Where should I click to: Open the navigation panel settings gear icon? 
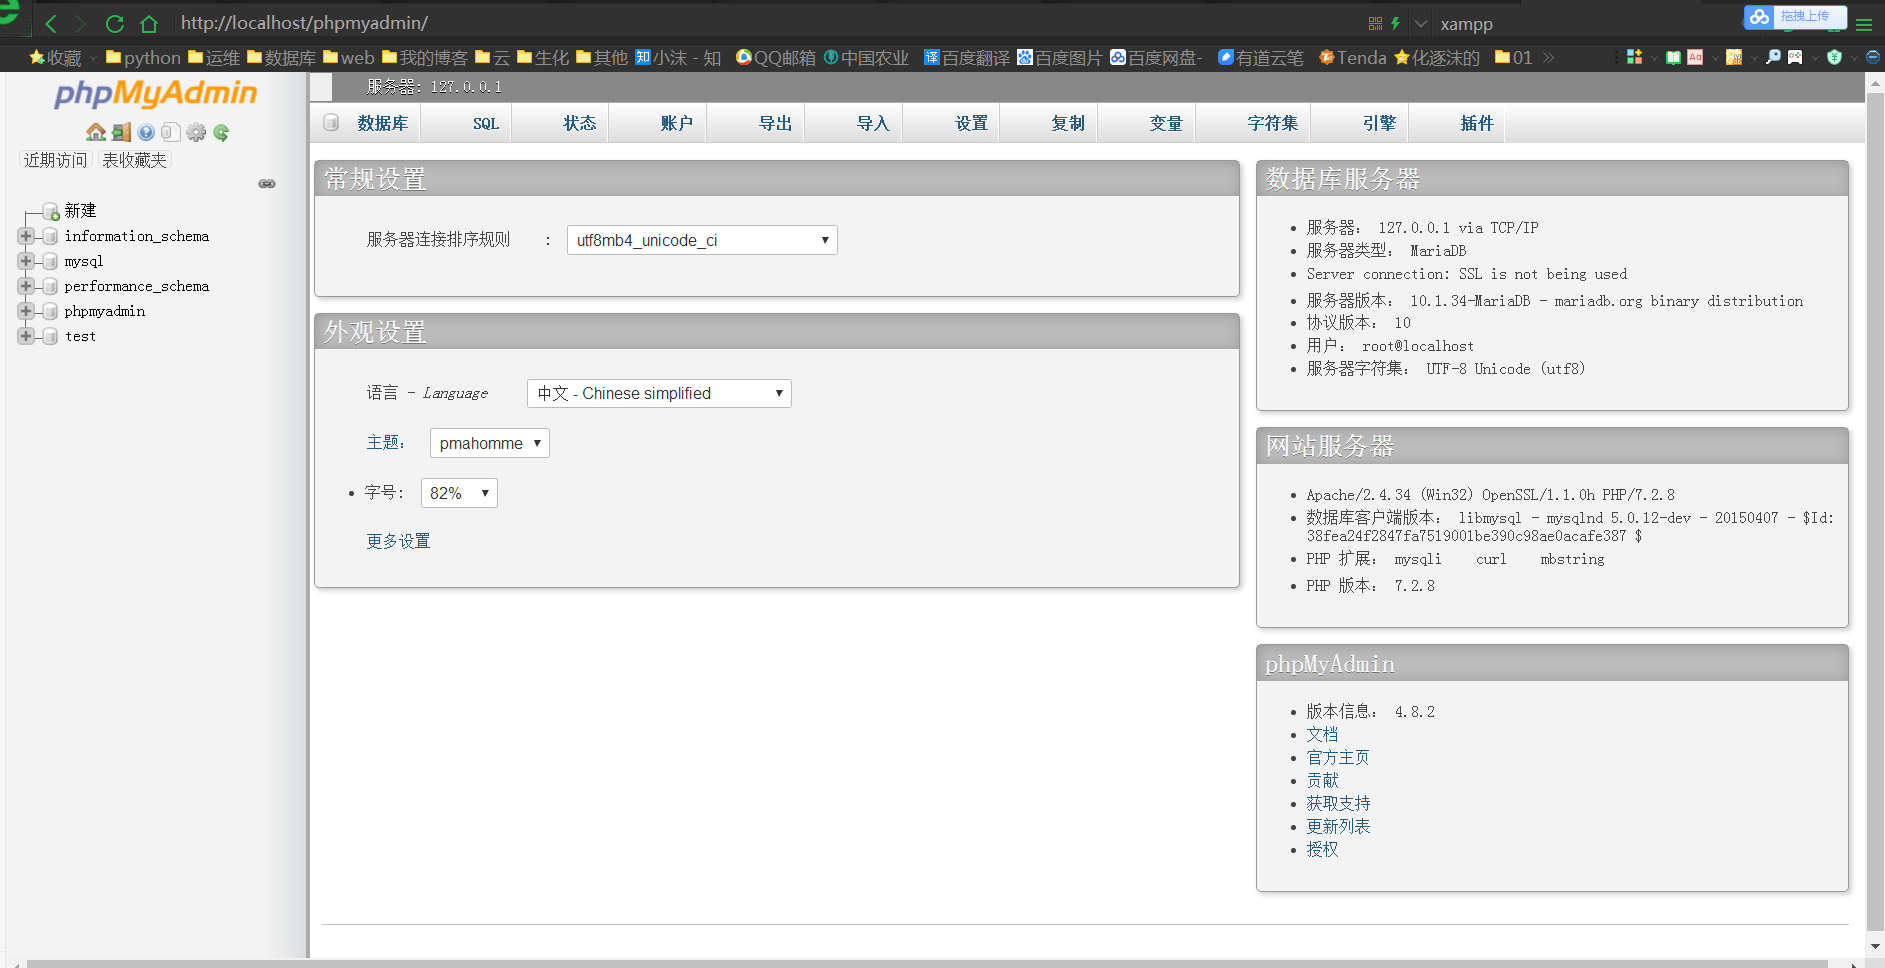click(196, 132)
